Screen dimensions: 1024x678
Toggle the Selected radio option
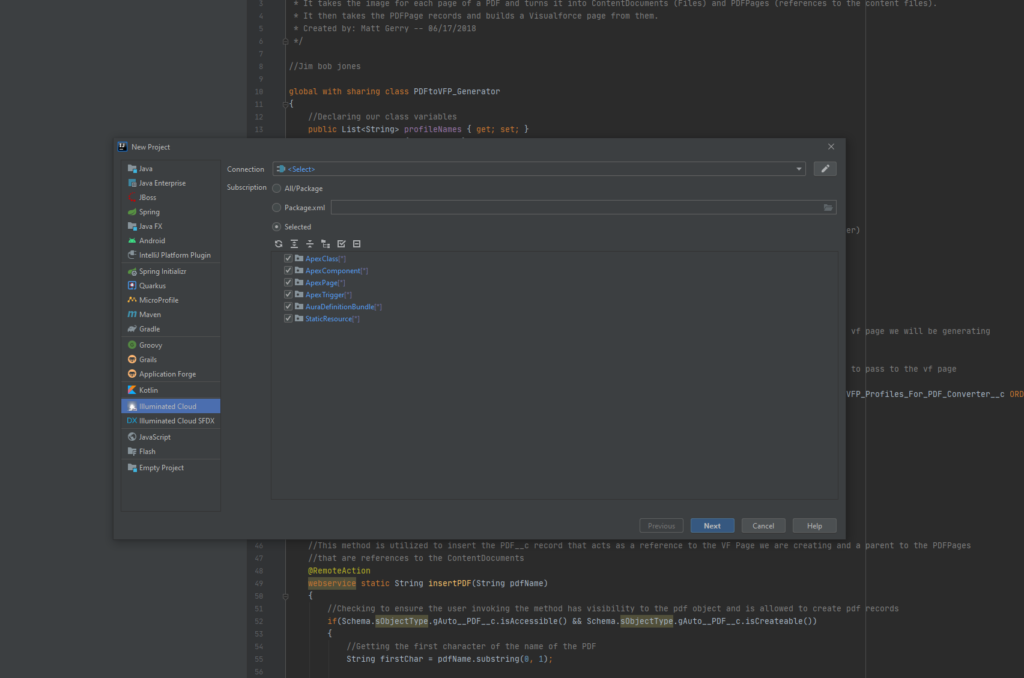point(275,227)
